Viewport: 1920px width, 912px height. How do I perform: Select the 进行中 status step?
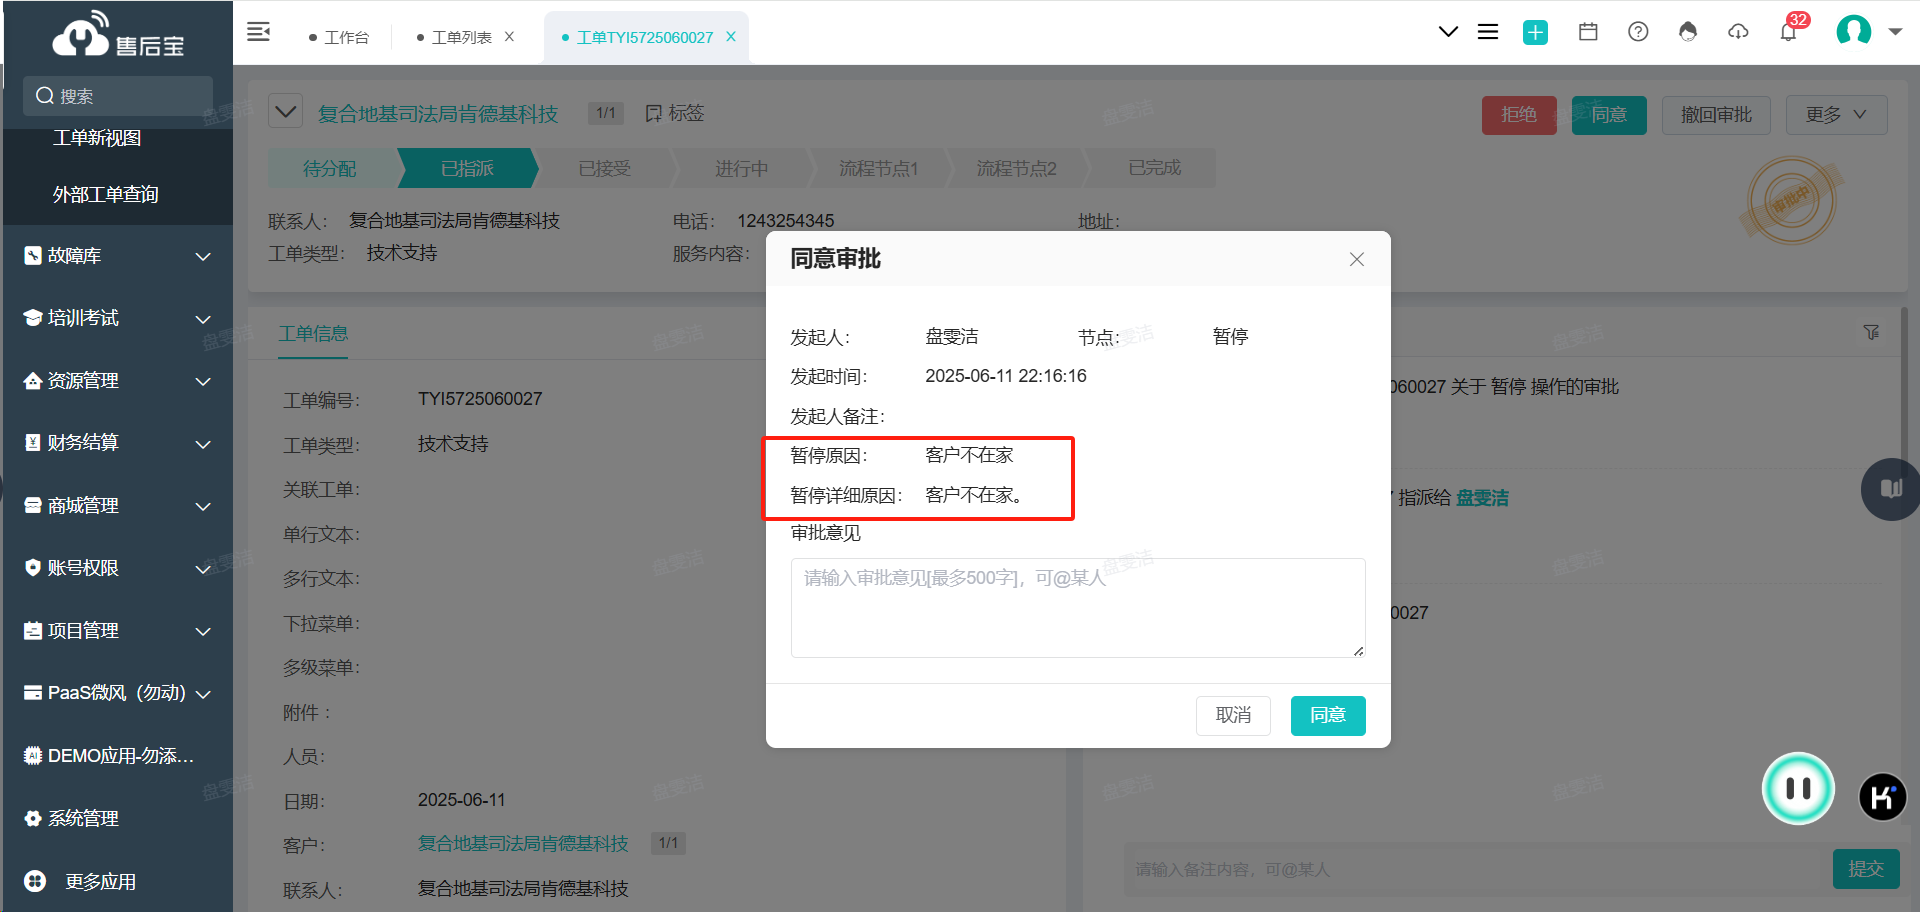[741, 168]
